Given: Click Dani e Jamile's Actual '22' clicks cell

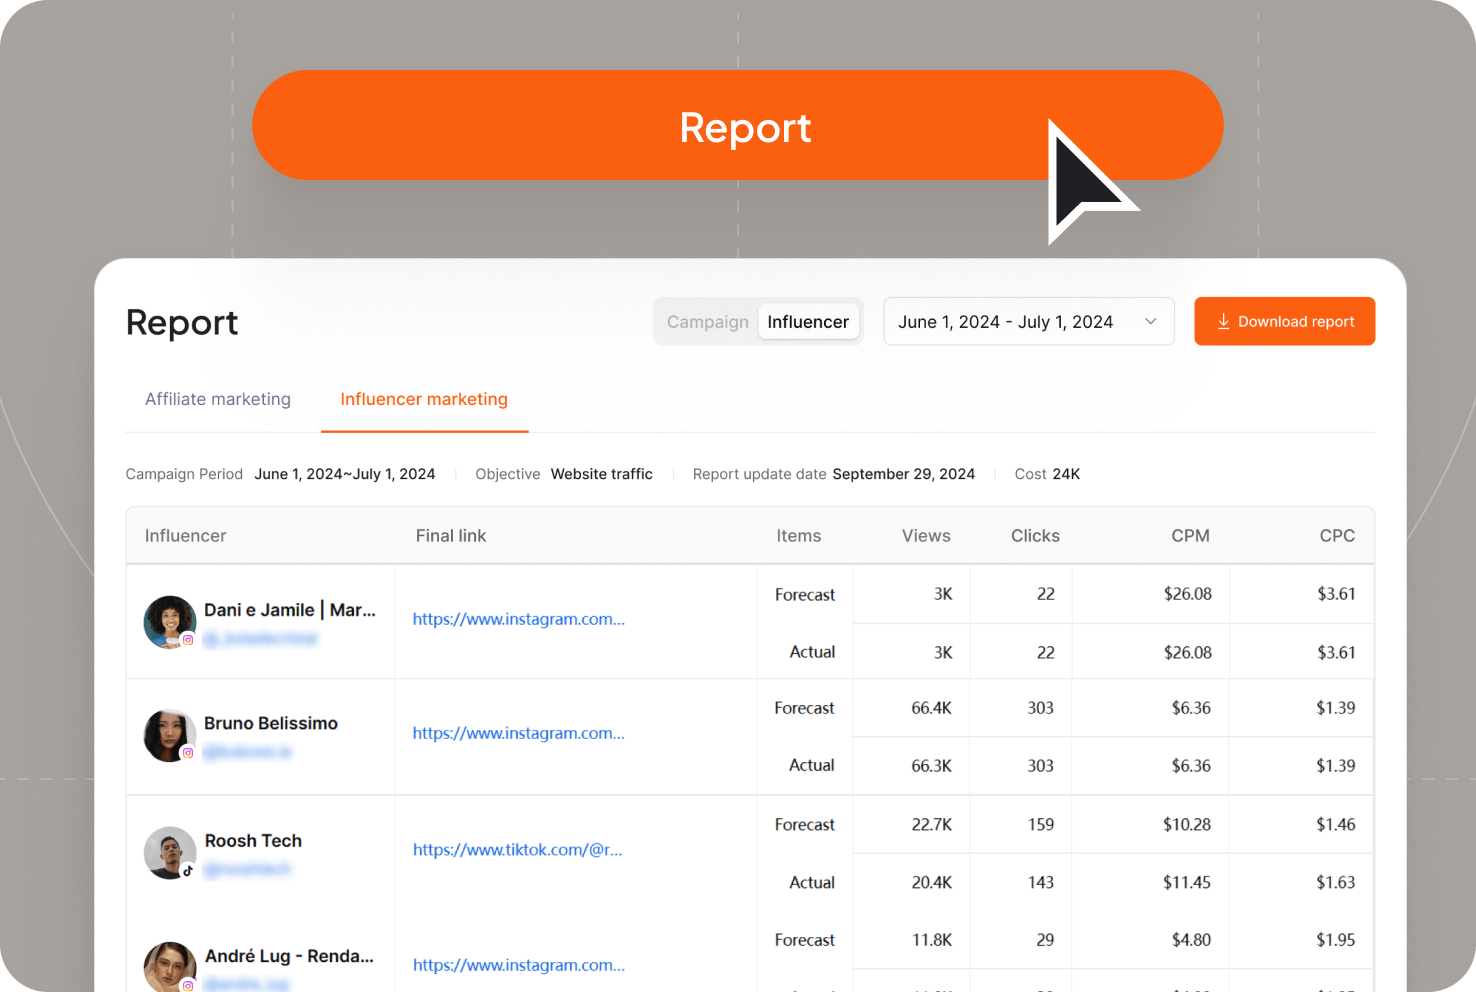Looking at the screenshot, I should click(x=1046, y=653).
